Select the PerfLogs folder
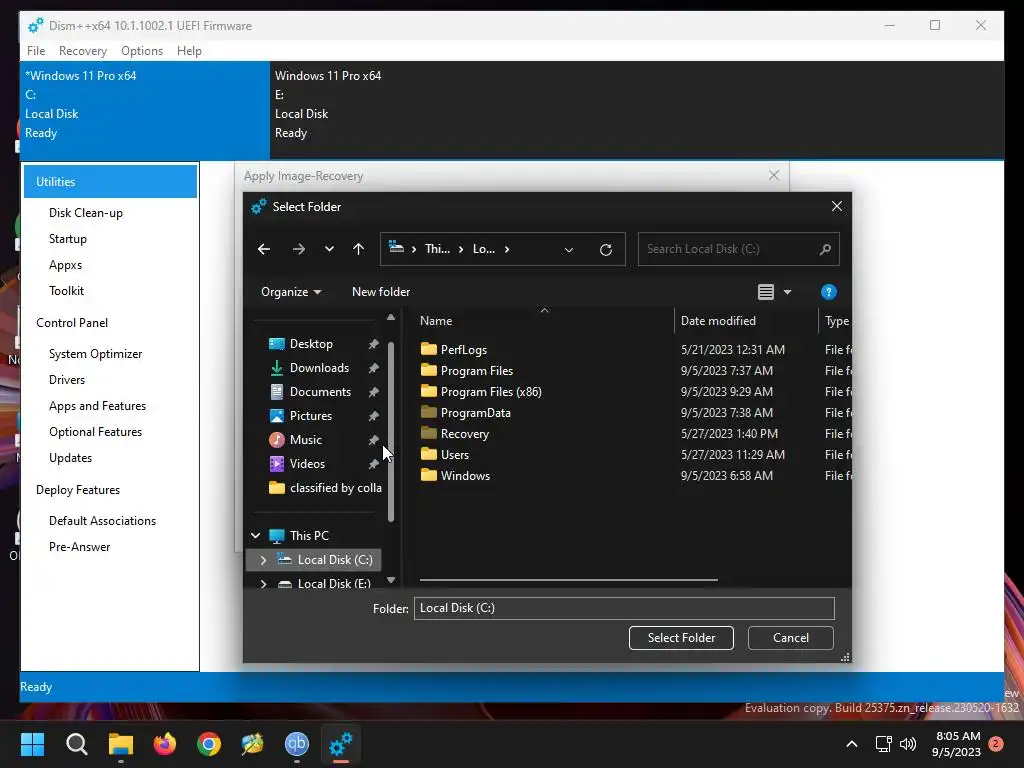The height and width of the screenshot is (768, 1024). (x=464, y=349)
